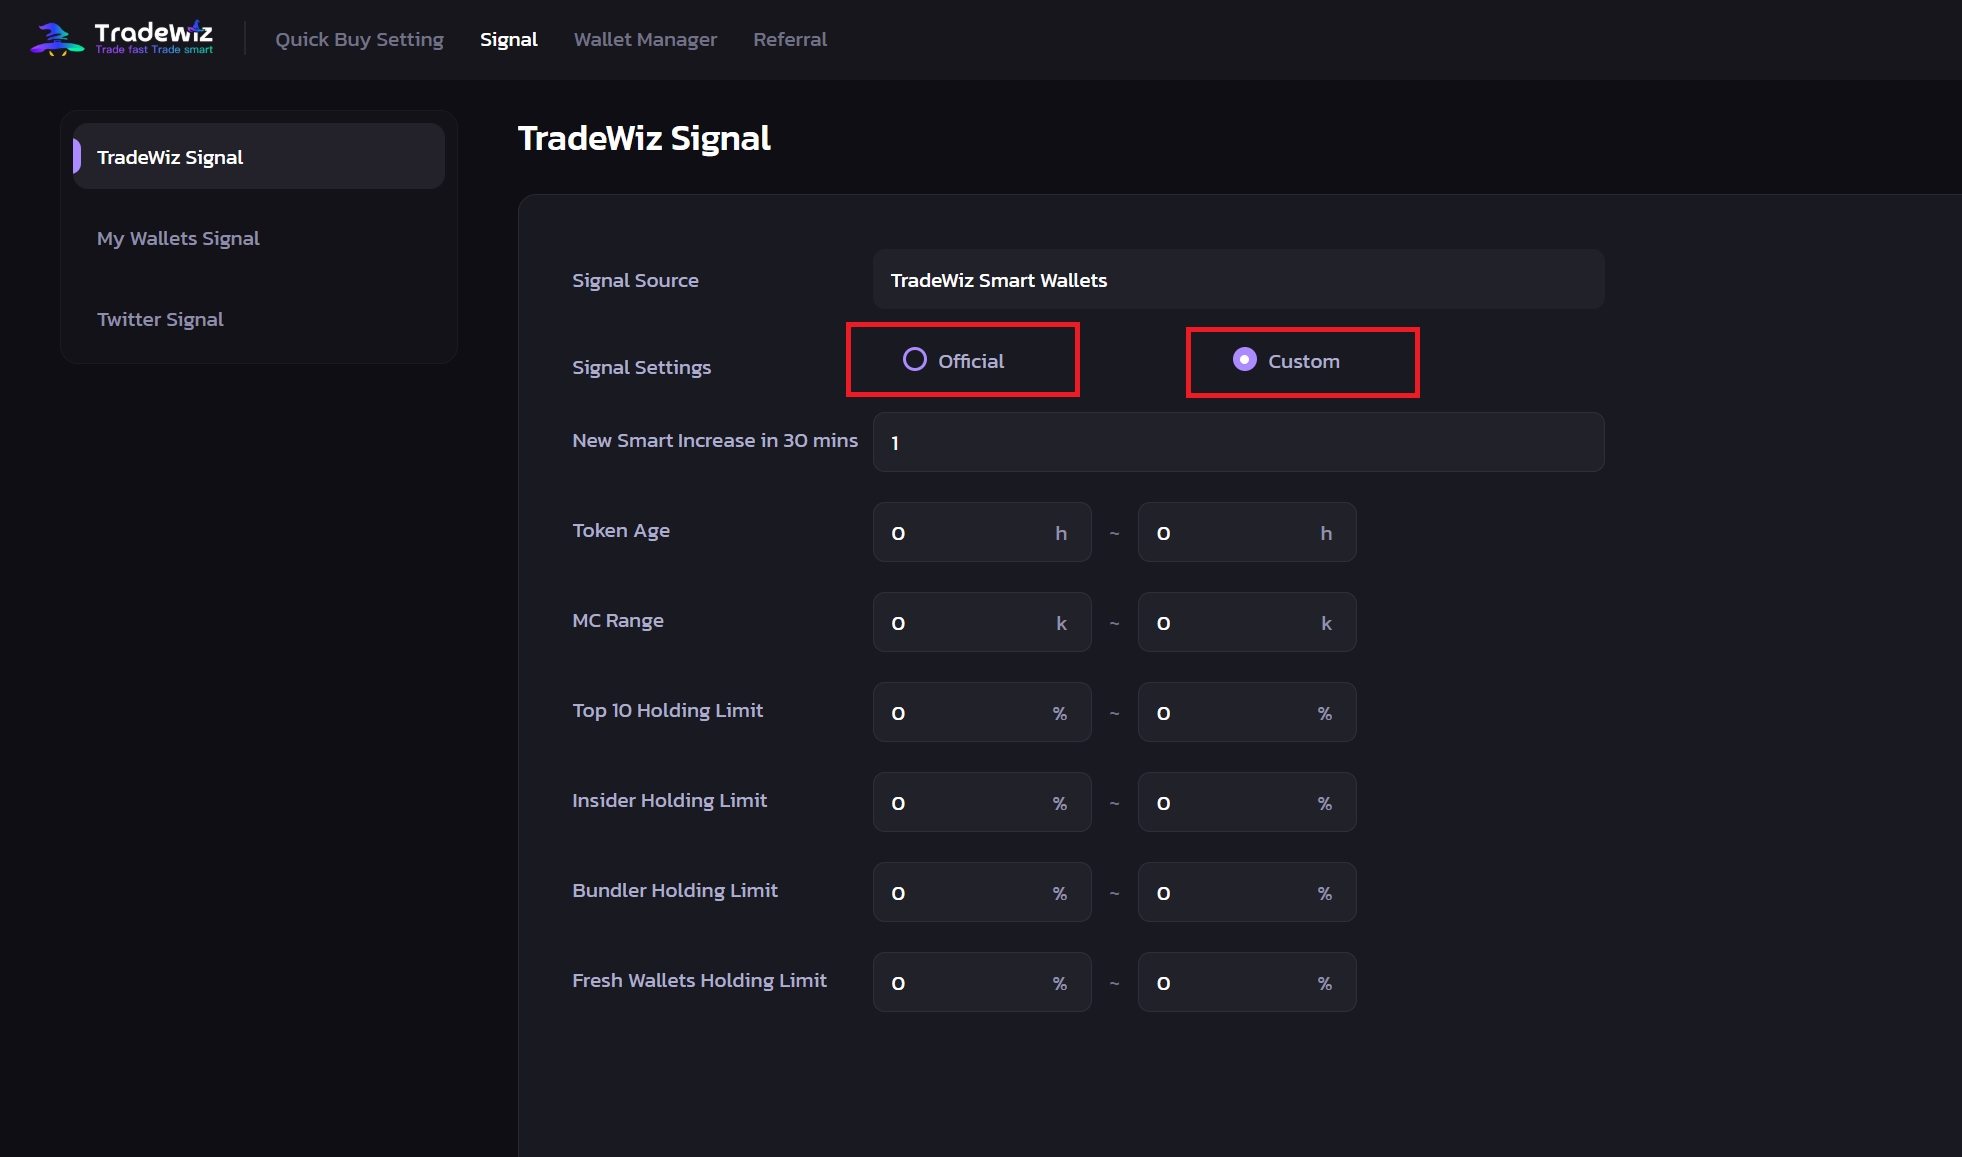This screenshot has width=1962, height=1157.
Task: Focus the Fresh Wallets Holding Limit minimum field
Action: 982,982
